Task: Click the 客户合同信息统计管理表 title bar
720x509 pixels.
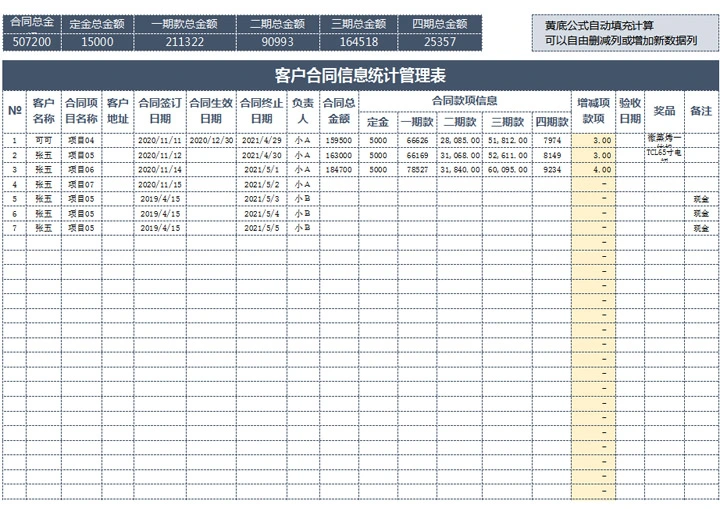Action: coord(360,75)
